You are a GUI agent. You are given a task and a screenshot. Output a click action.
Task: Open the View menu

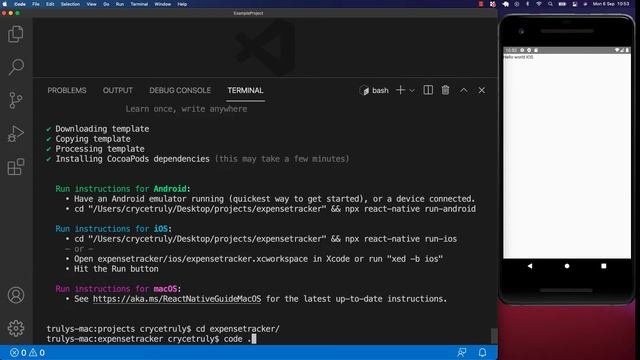(x=91, y=4)
